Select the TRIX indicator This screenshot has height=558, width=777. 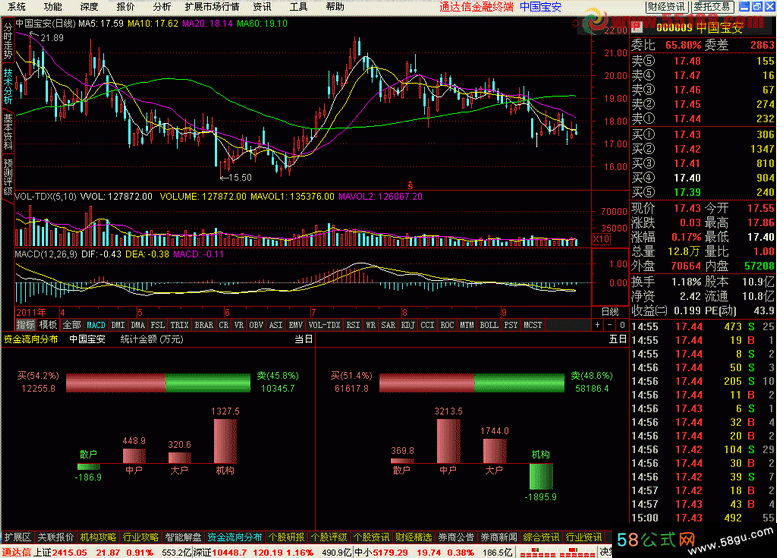[179, 325]
